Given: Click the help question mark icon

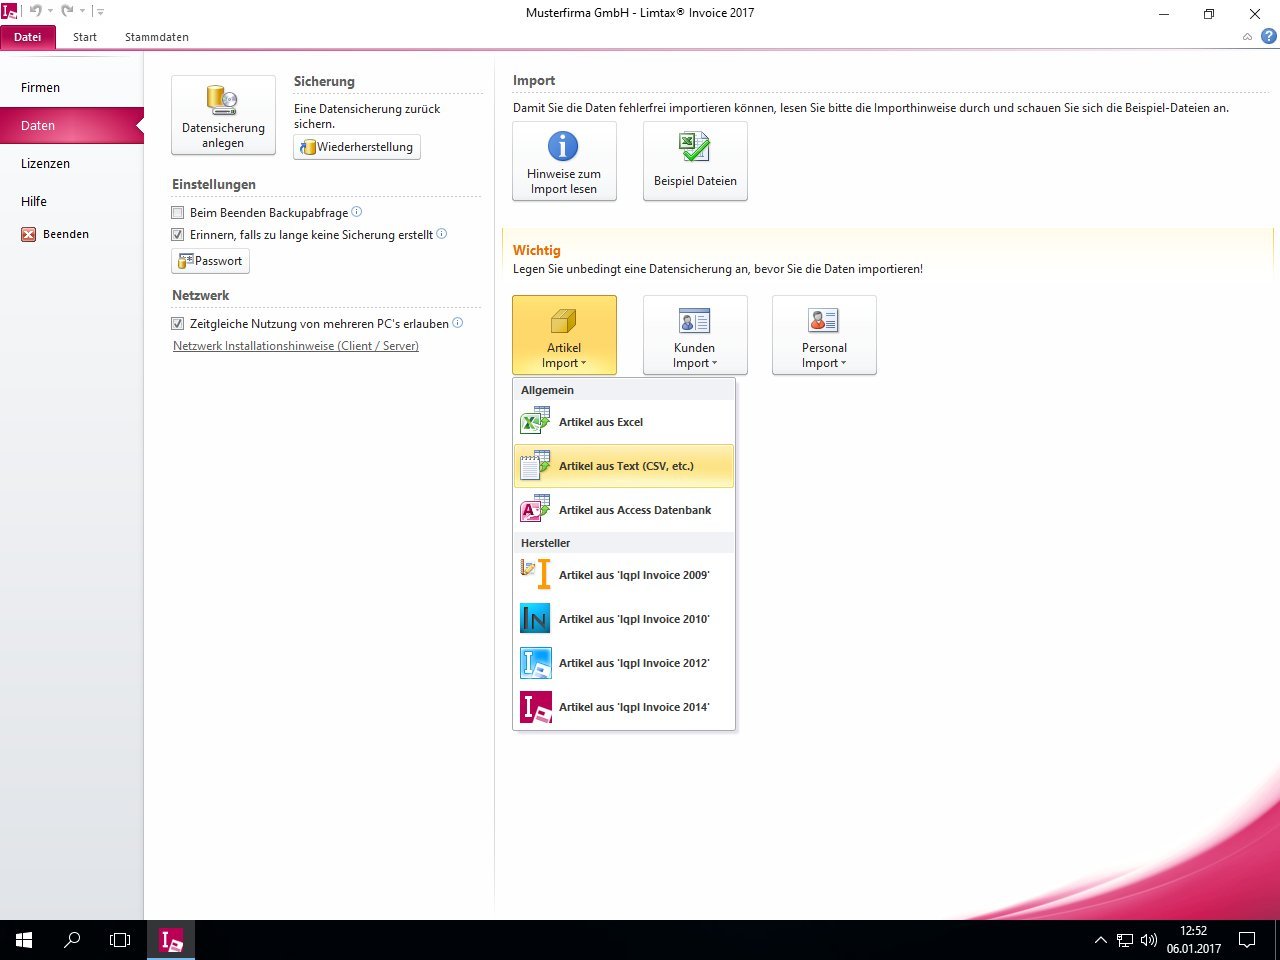Looking at the screenshot, I should pyautogui.click(x=1268, y=37).
